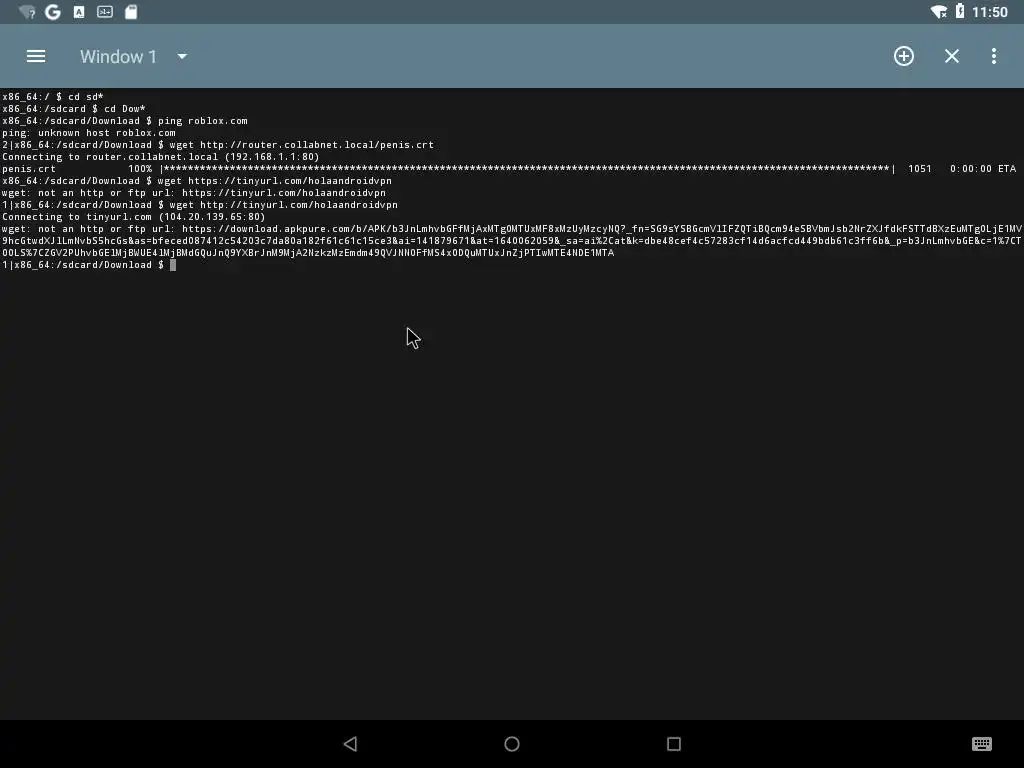This screenshot has width=1024, height=768.
Task: Click the wget https://tinyurl.com/holaandroidvpn command line
Action: [x=197, y=181]
